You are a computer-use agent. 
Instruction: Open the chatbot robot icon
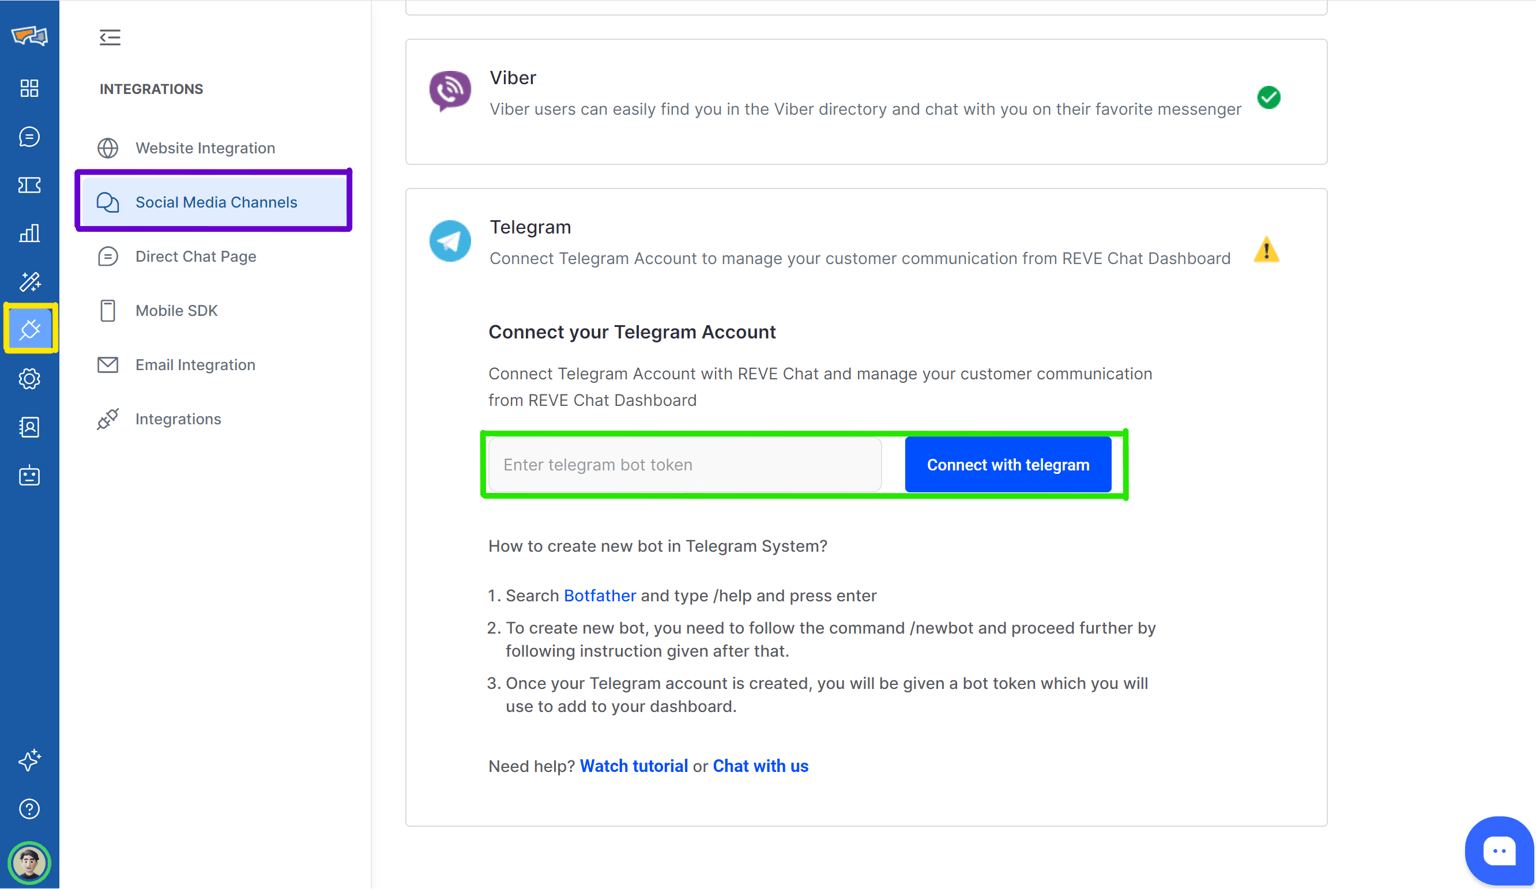point(29,476)
